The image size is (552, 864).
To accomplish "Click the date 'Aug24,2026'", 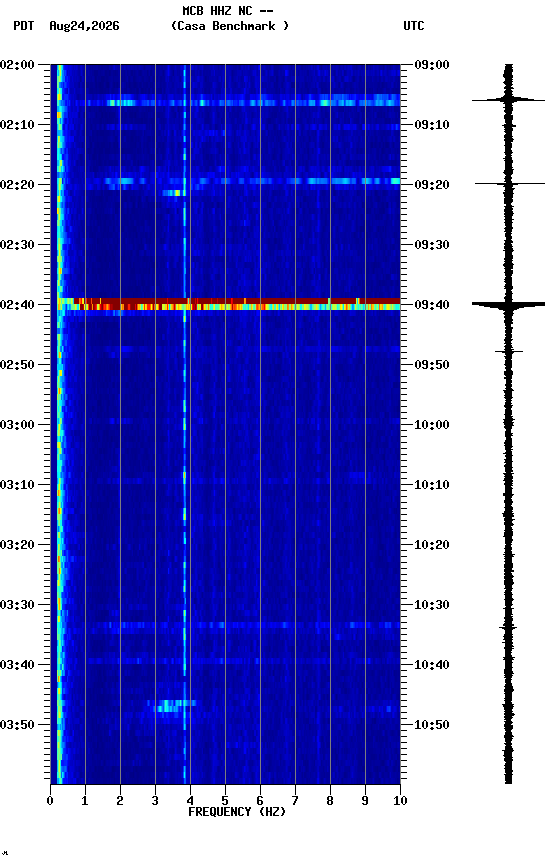I will point(84,26).
